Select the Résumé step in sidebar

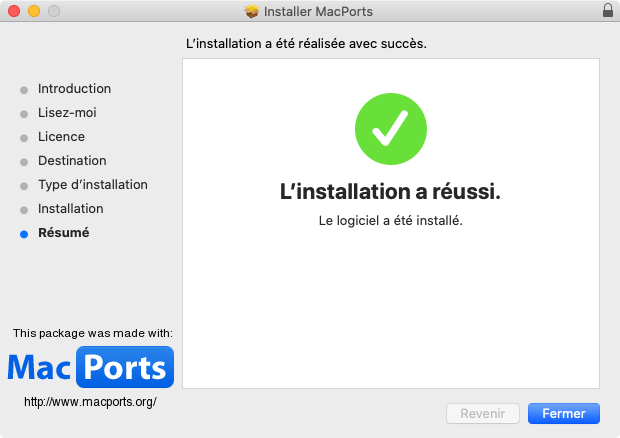click(x=63, y=233)
